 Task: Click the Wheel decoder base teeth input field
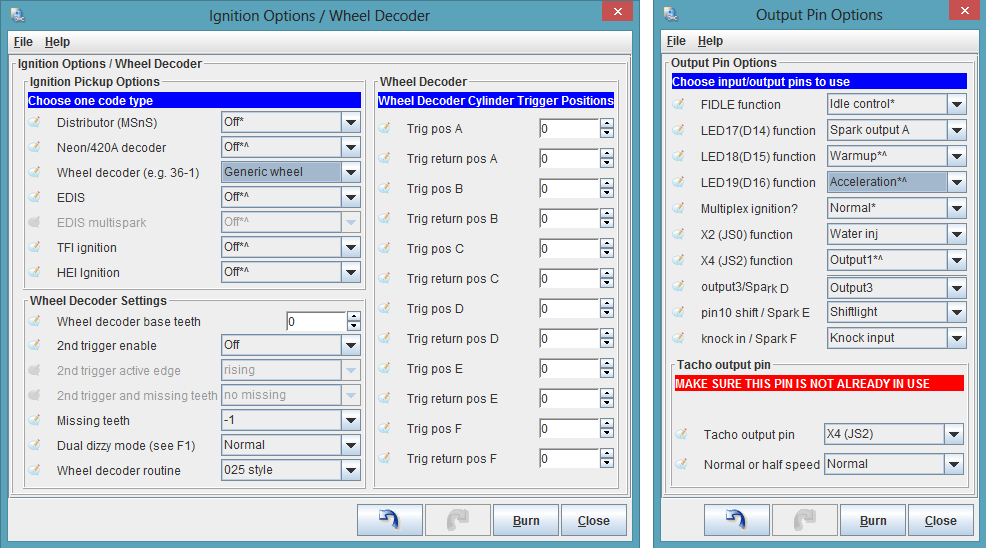click(316, 322)
